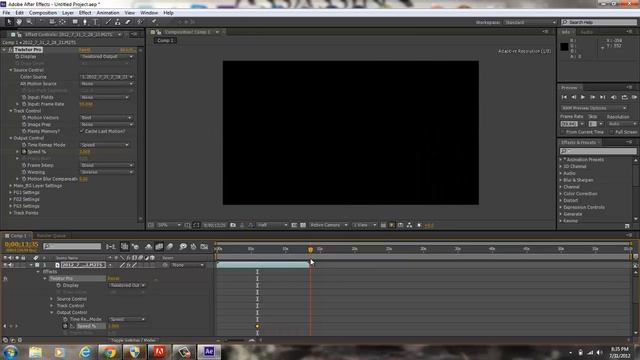640x360 pixels.
Task: Expand Animation Presets in Effects & Presets
Action: 561,160
